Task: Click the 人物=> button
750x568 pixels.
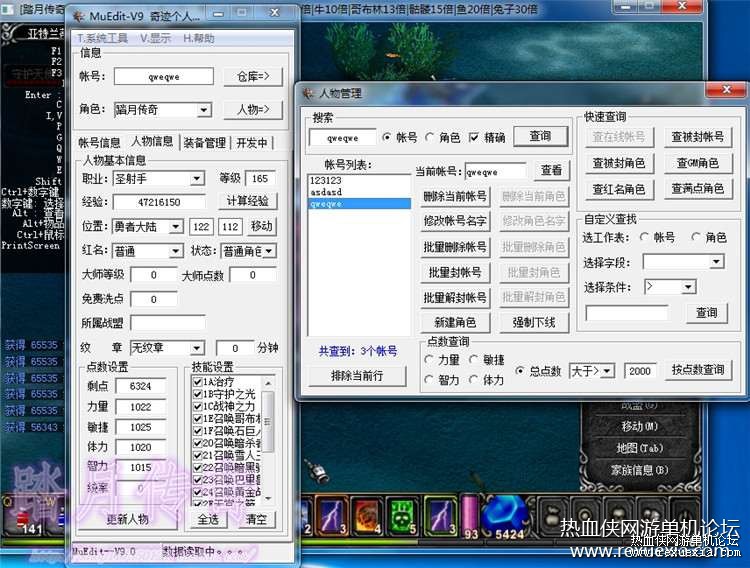Action: 253,110
